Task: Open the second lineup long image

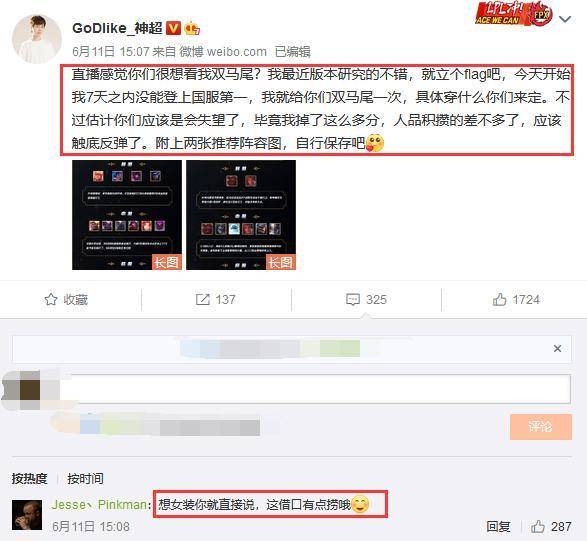Action: point(241,215)
